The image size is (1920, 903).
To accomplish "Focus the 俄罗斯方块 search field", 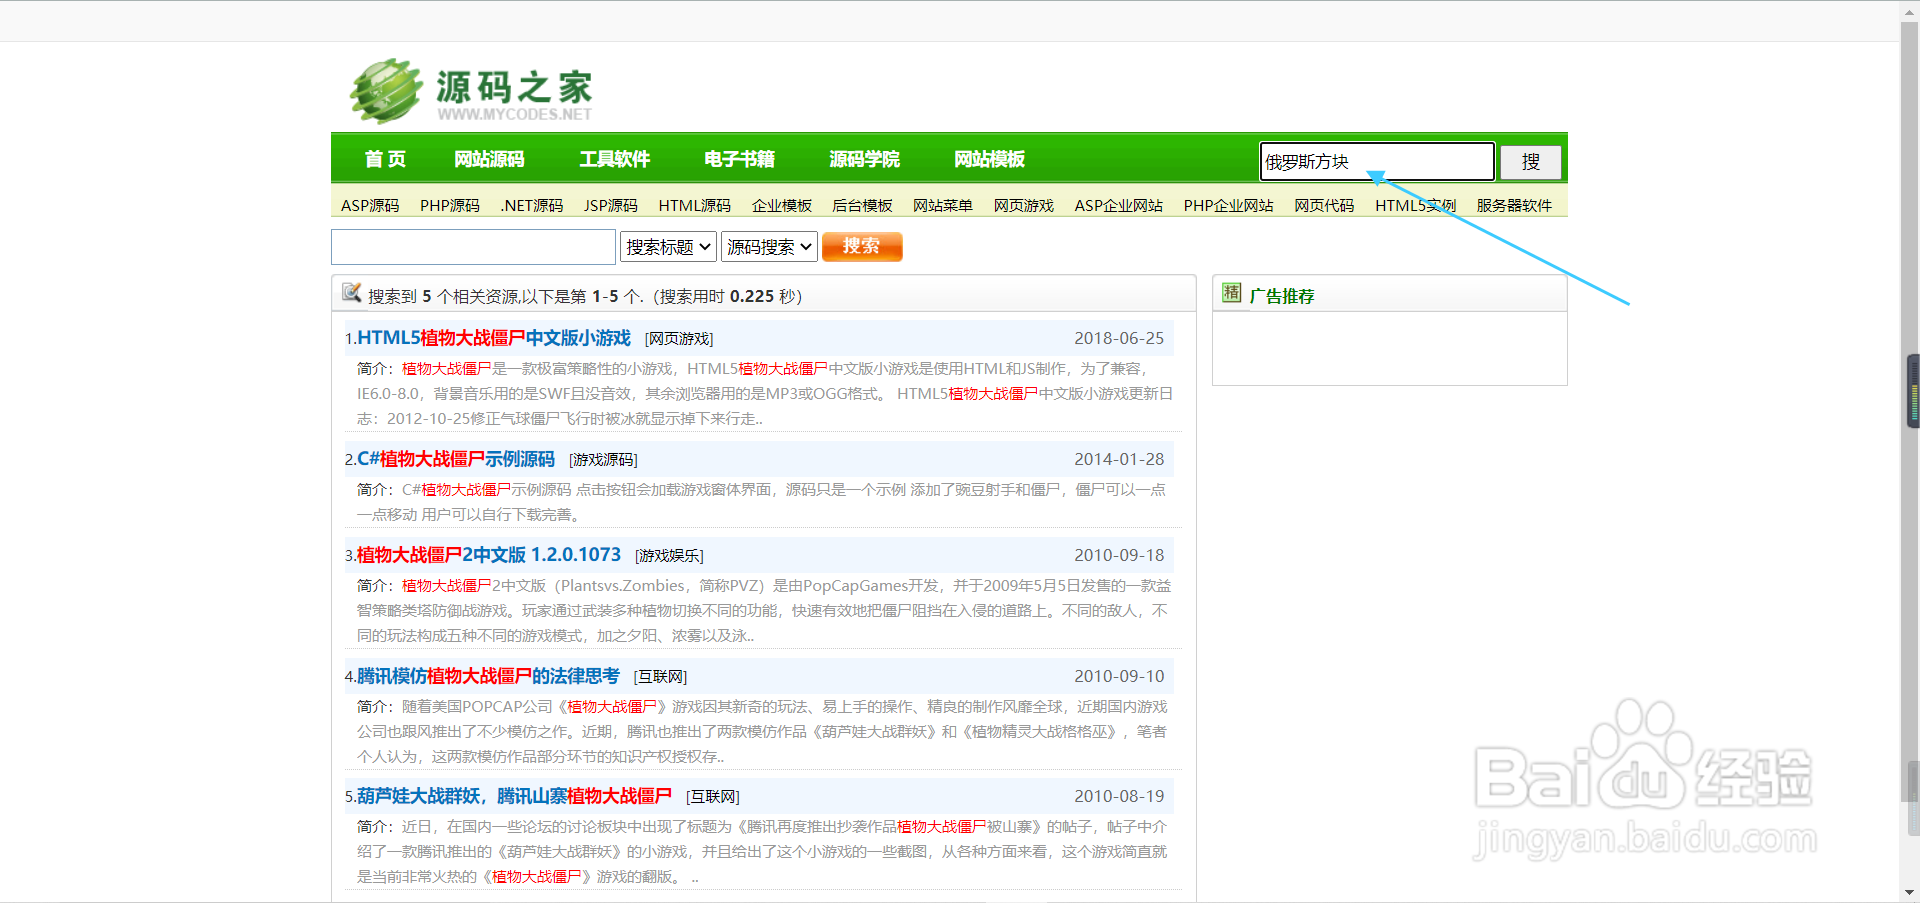I will point(1377,162).
